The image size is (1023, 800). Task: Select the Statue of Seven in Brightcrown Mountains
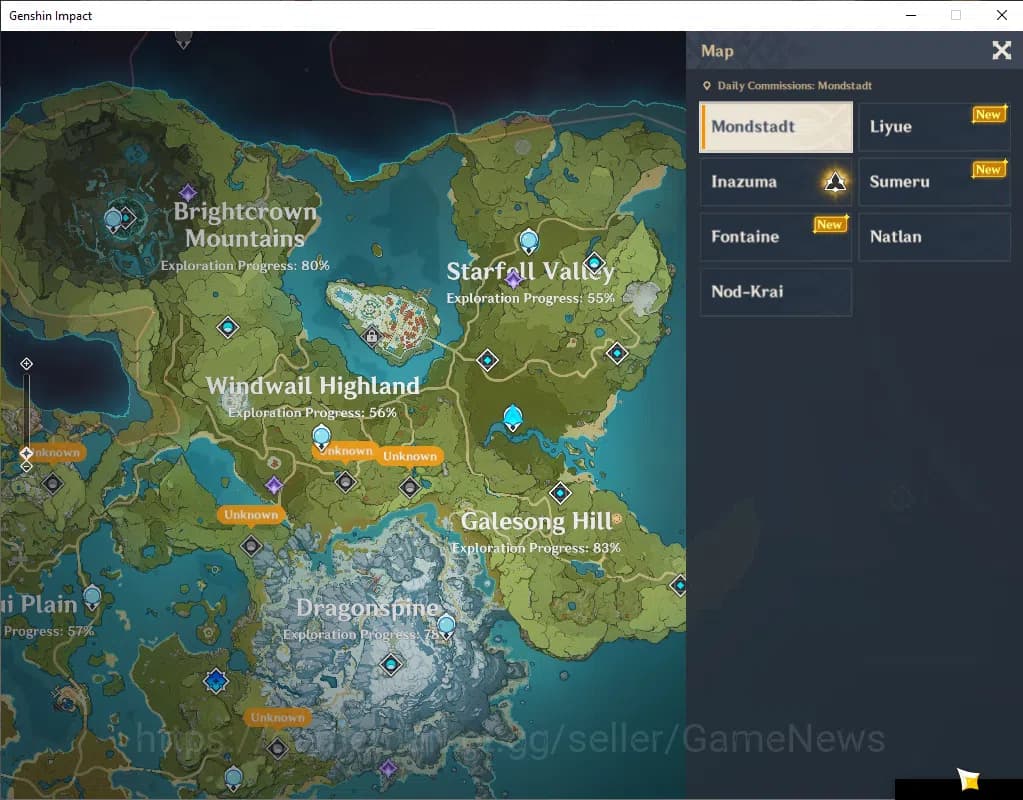pos(114,220)
